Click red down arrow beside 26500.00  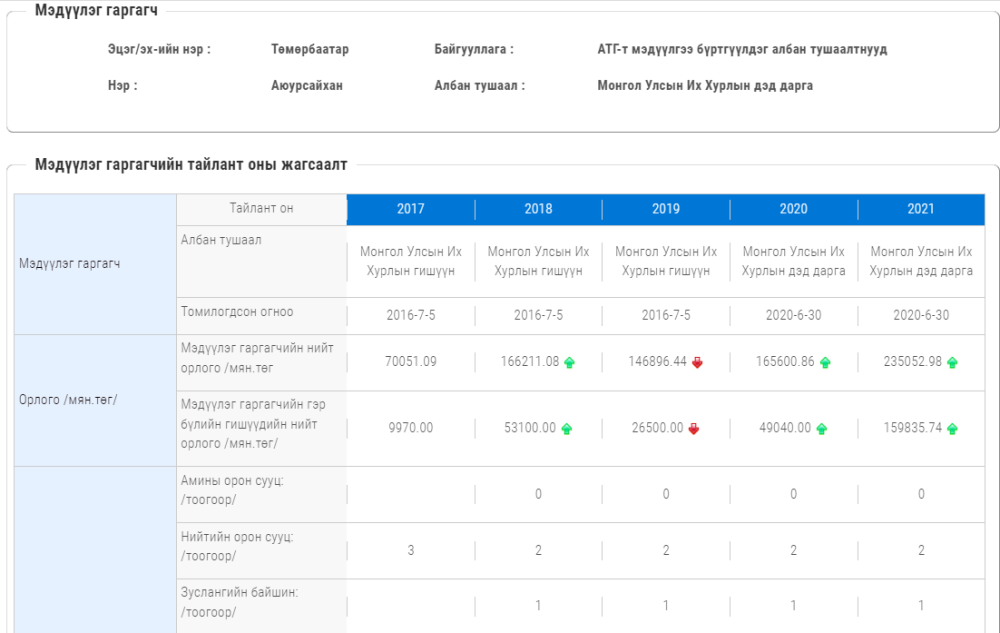pyautogui.click(x=694, y=429)
